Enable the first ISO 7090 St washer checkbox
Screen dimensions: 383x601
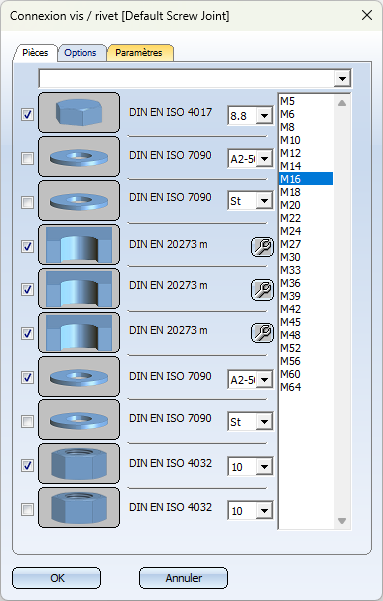tap(27, 202)
